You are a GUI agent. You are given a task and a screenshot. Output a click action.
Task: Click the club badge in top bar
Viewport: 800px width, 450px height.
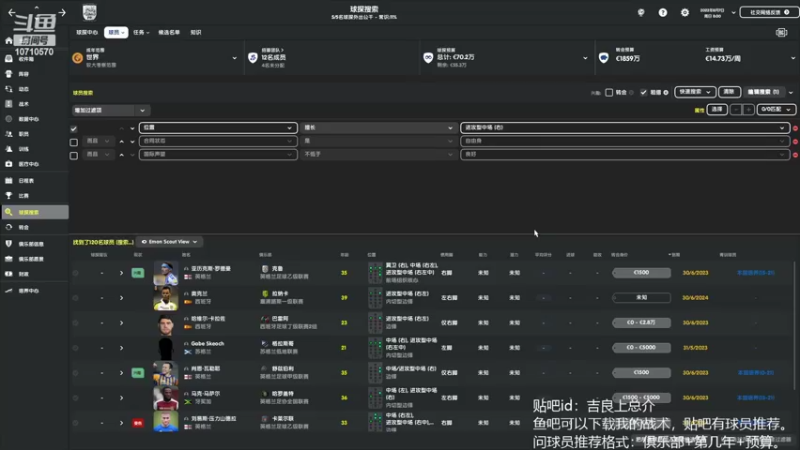pyautogui.click(x=89, y=12)
